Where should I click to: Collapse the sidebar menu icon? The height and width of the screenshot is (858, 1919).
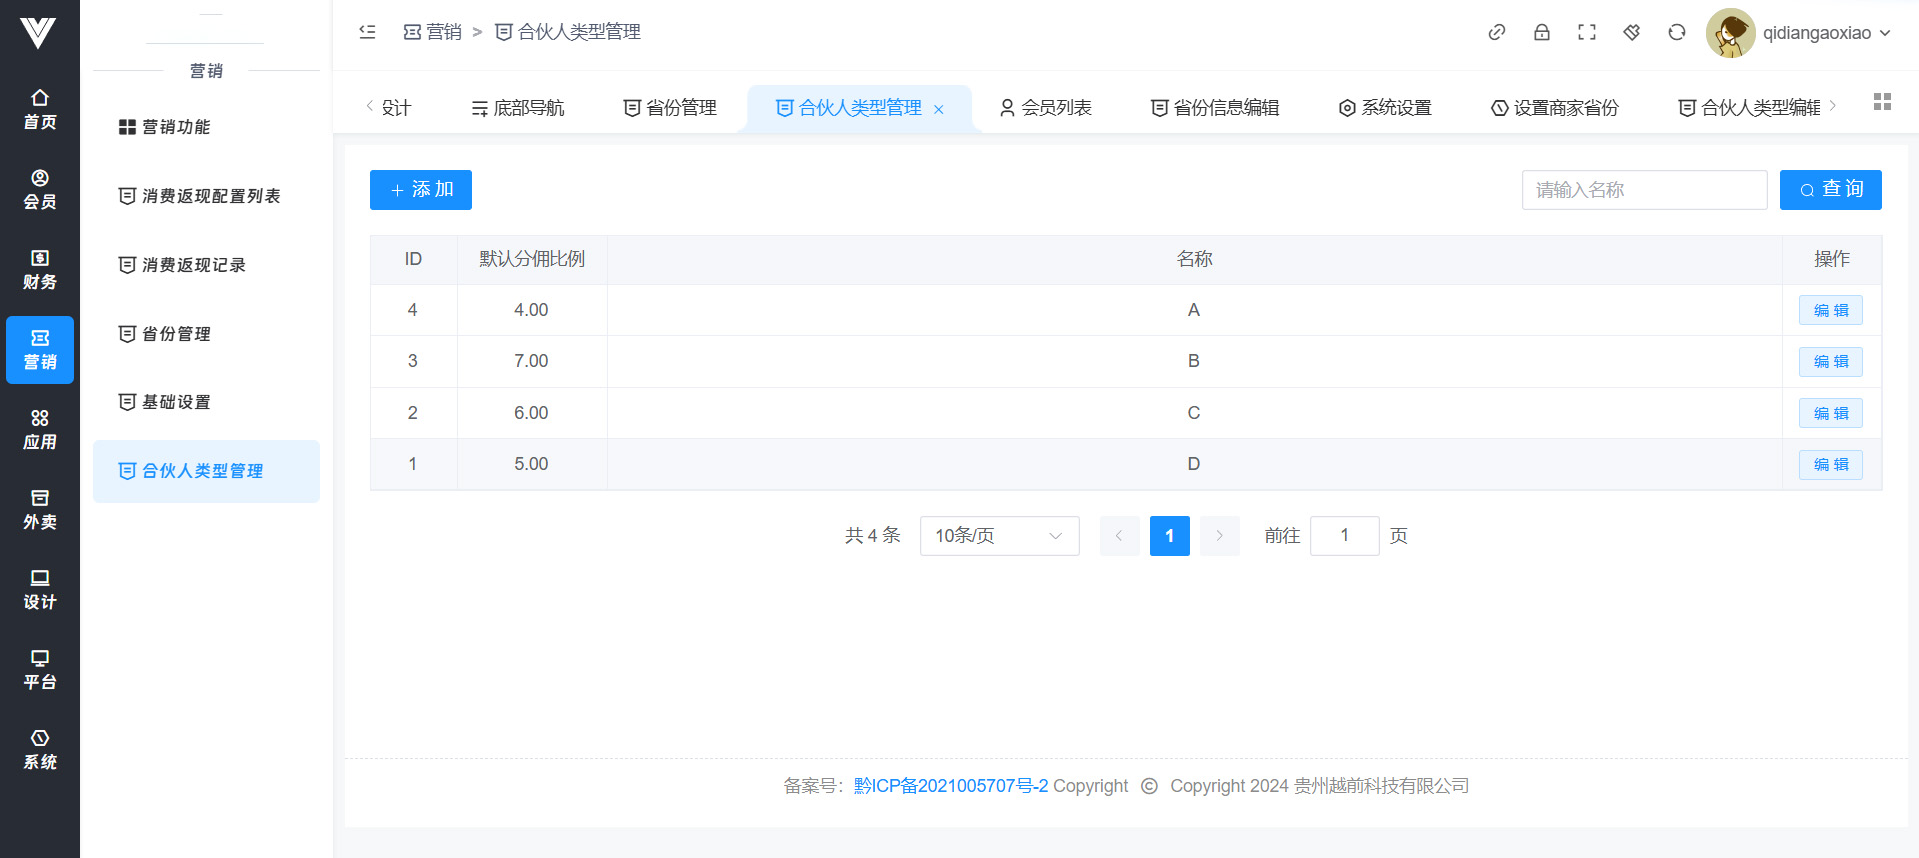coord(367,32)
